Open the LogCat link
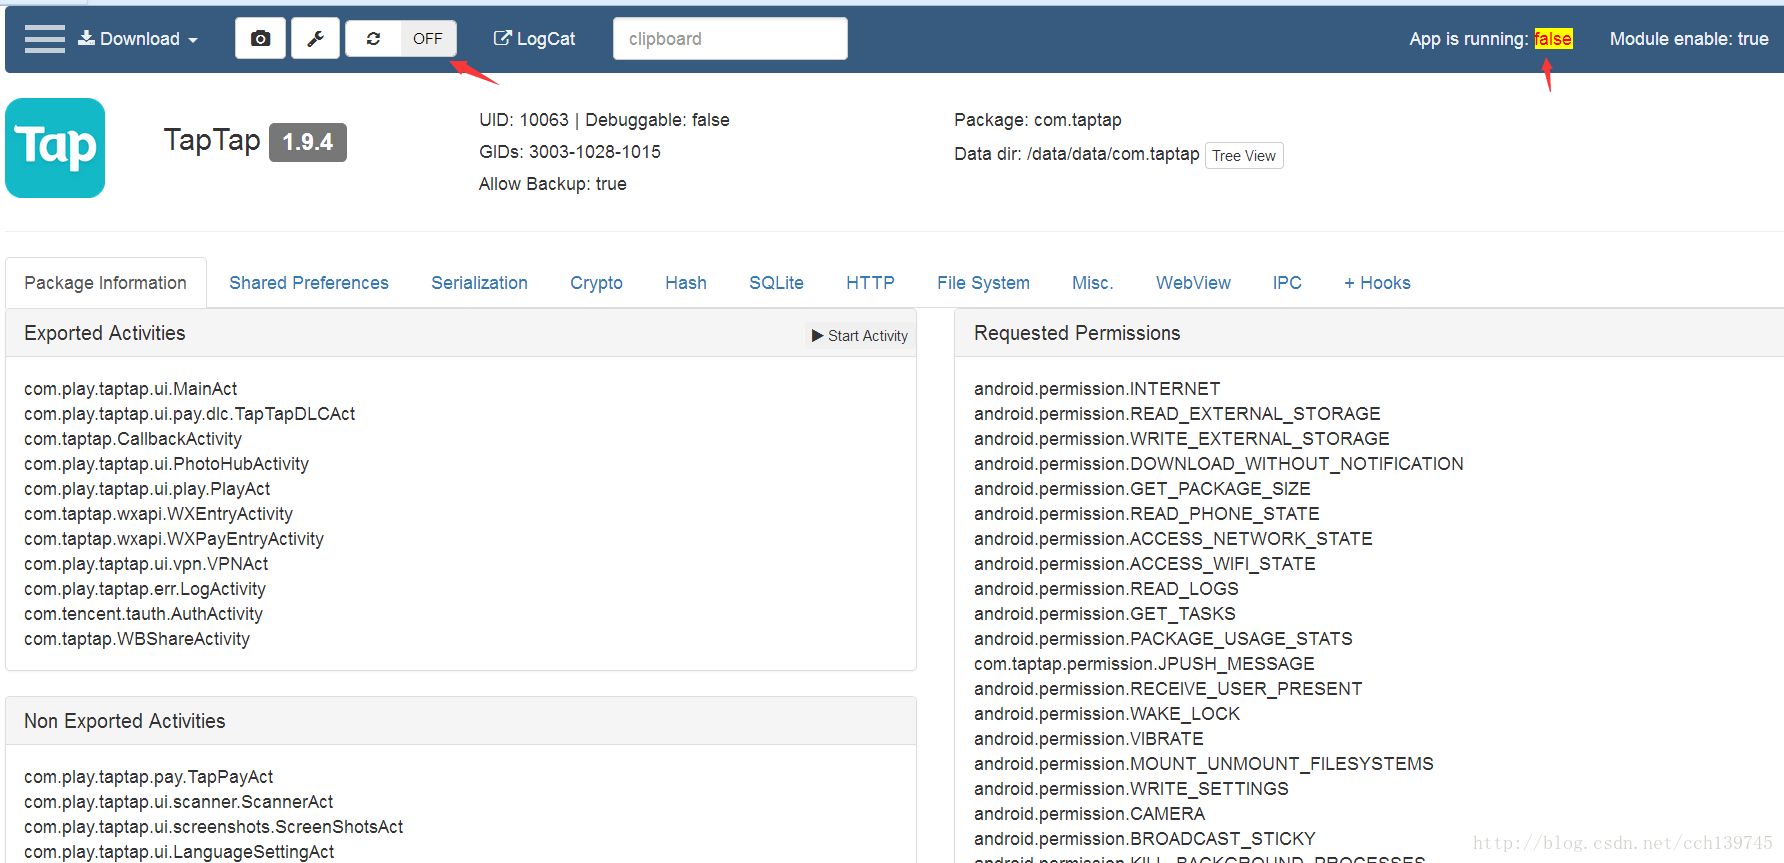Screen dimensions: 1784x863 pyautogui.click(x=534, y=39)
